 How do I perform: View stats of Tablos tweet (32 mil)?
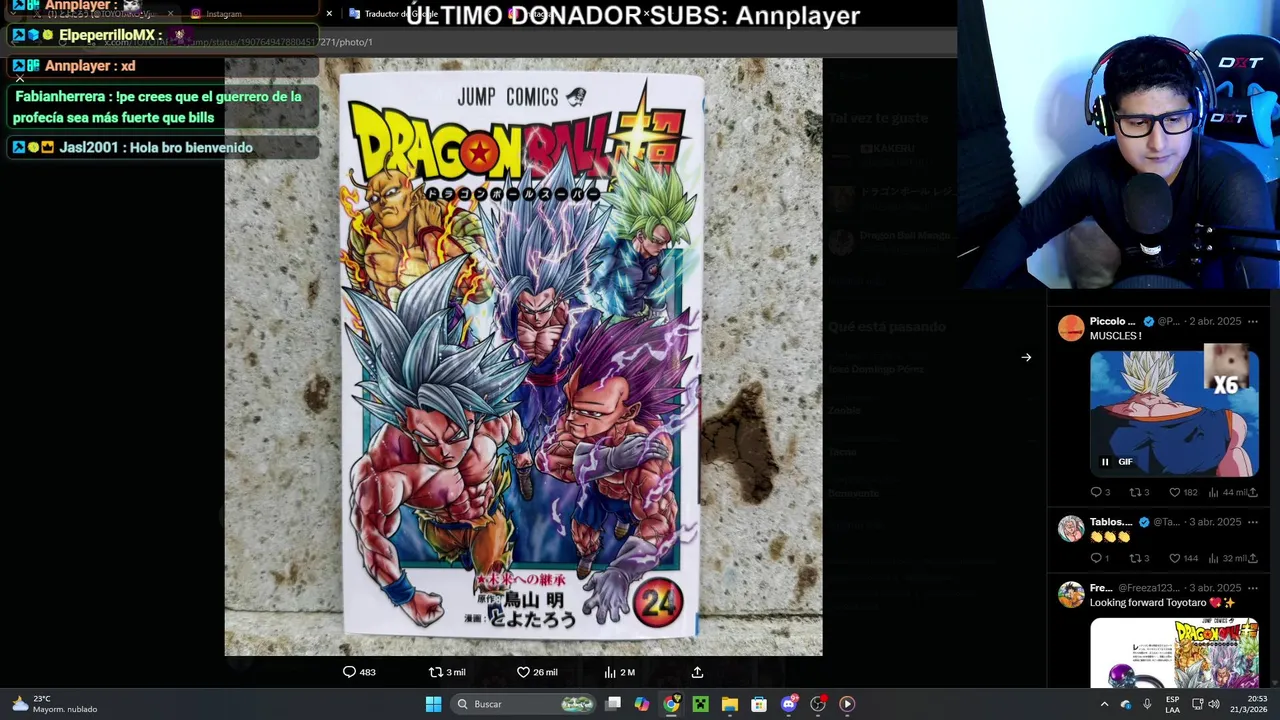1228,558
